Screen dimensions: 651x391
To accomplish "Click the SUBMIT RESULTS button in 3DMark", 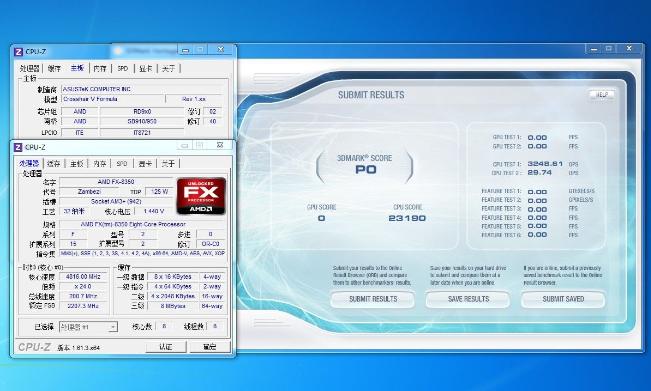I will pos(373,299).
